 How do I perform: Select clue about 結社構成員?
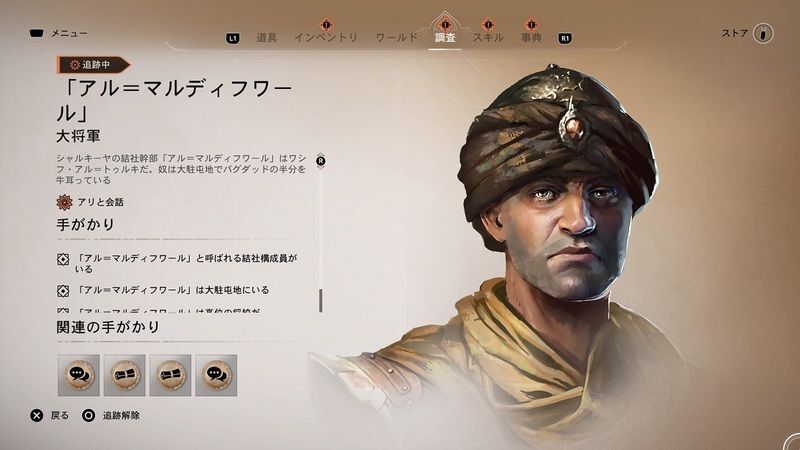[177, 263]
